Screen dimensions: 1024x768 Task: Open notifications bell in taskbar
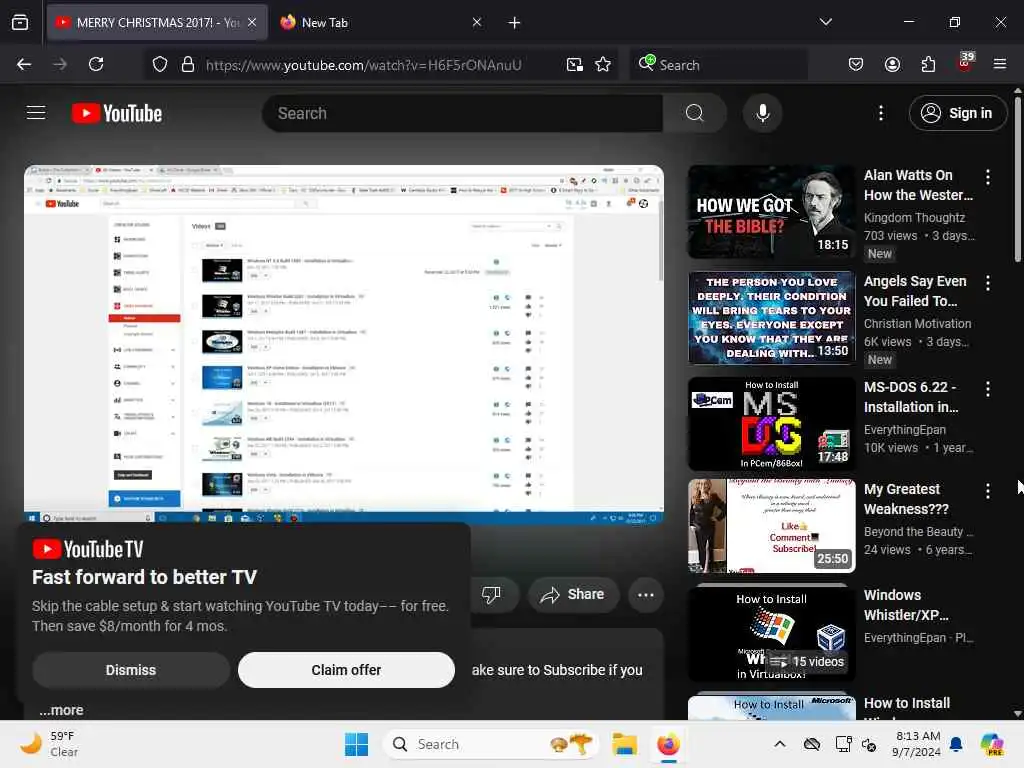coord(956,744)
